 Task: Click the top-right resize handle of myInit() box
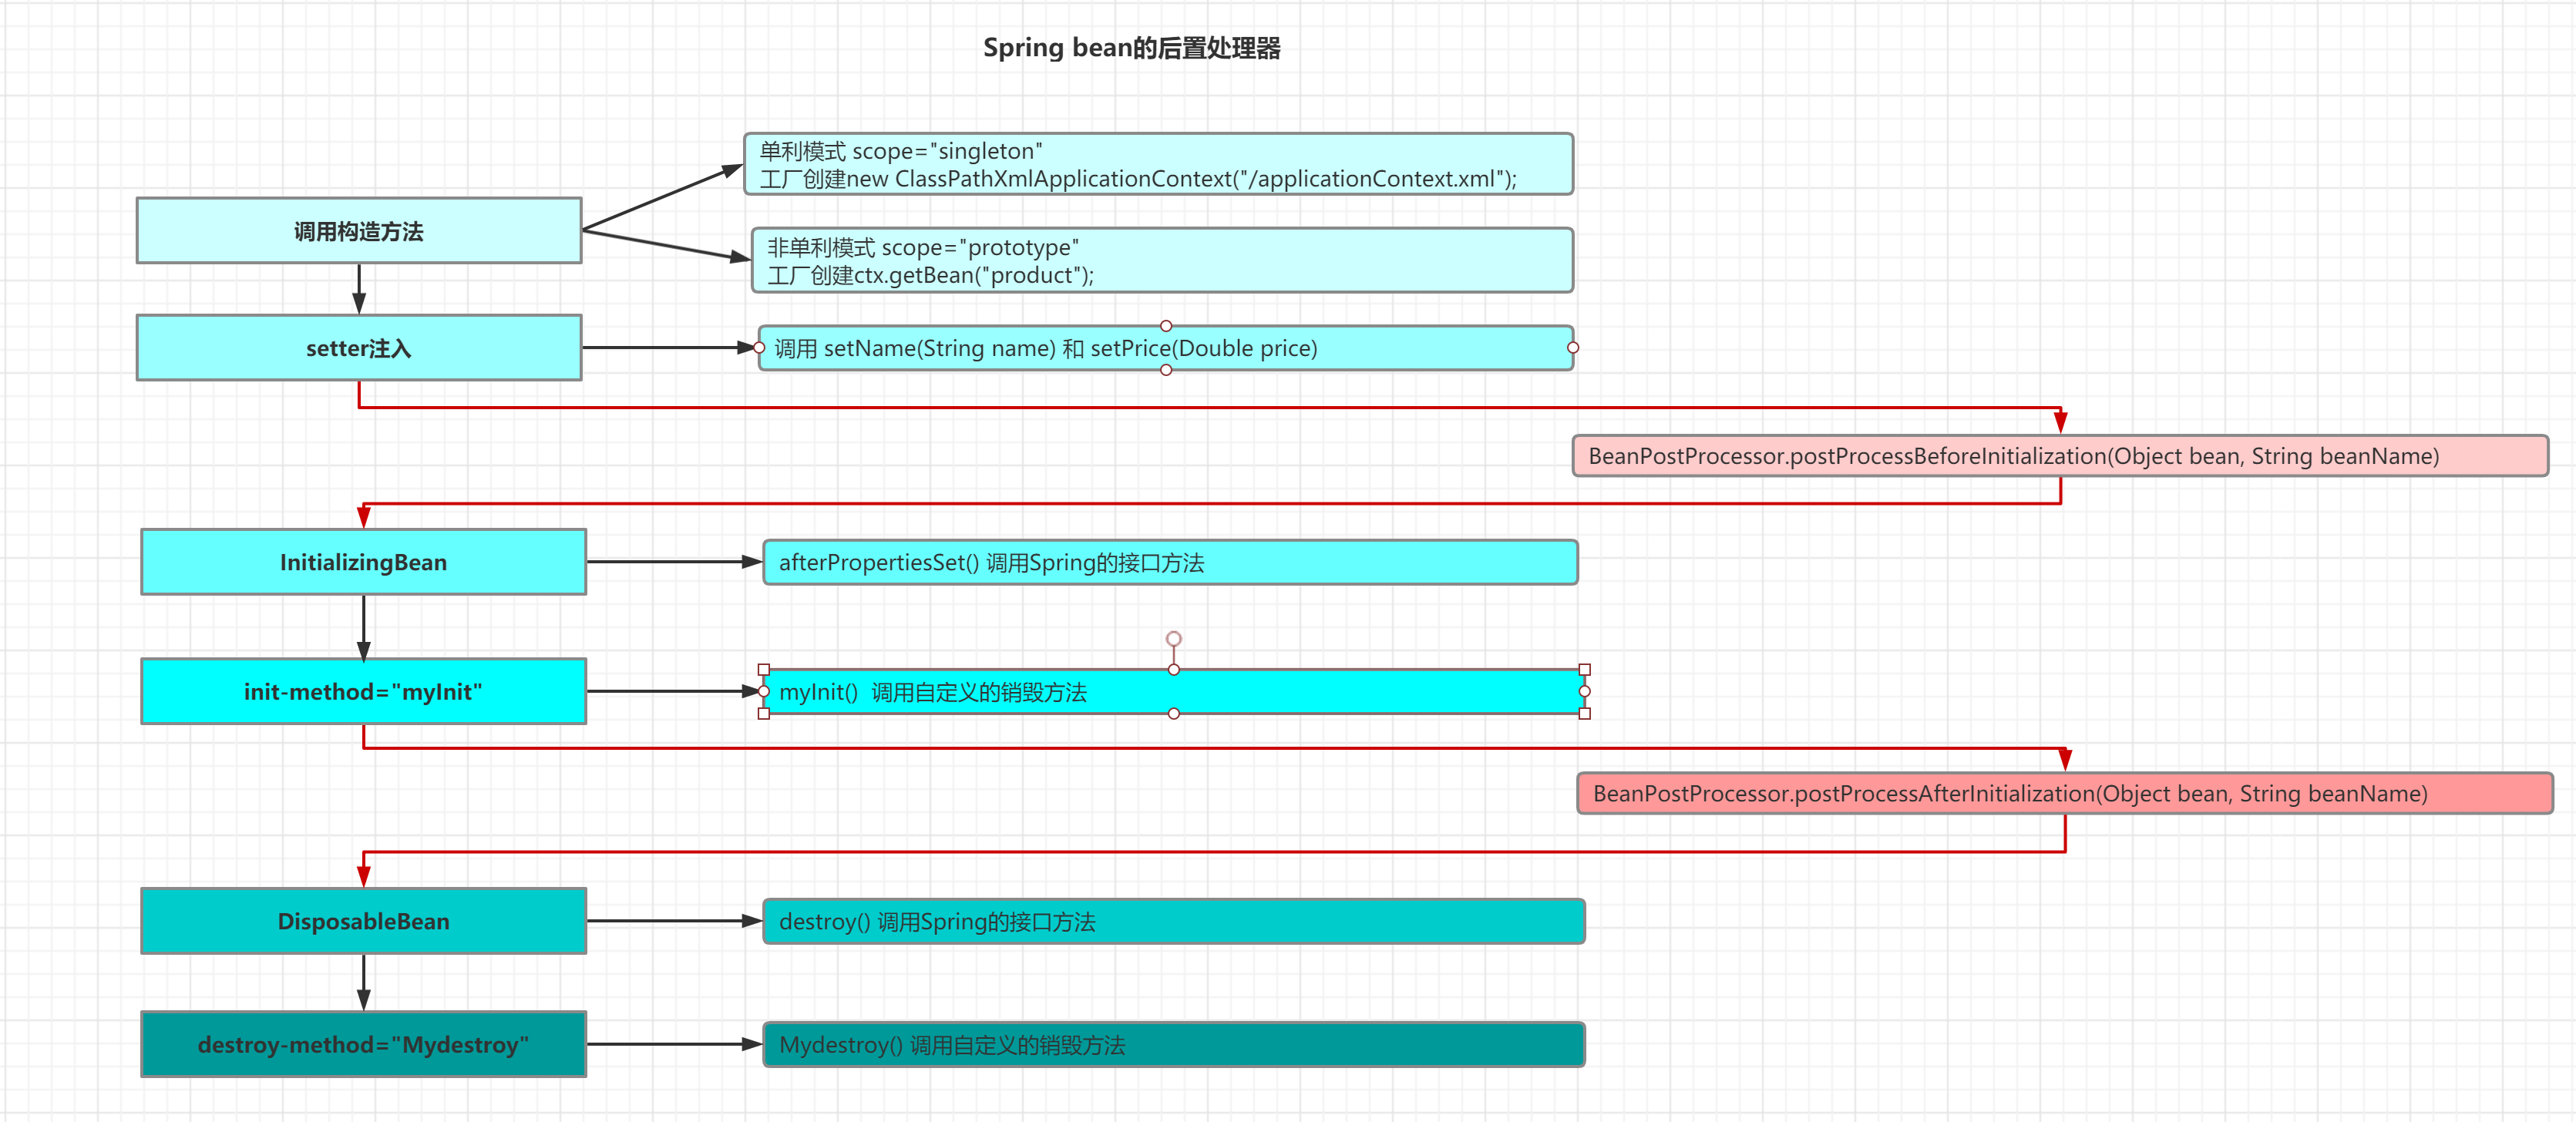(1585, 670)
